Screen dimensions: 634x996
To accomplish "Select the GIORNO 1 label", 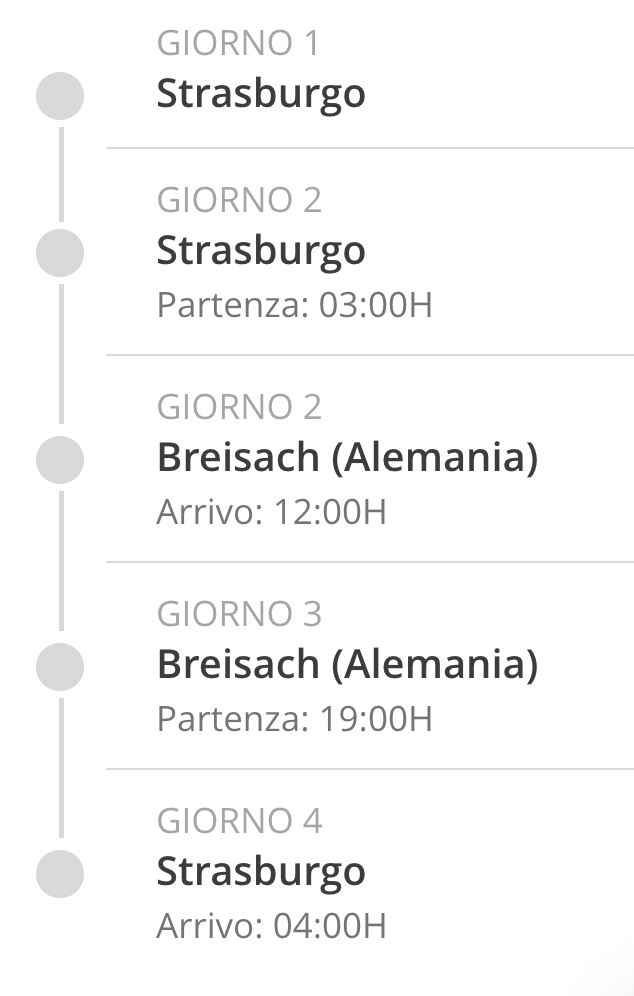I will click(x=238, y=43).
